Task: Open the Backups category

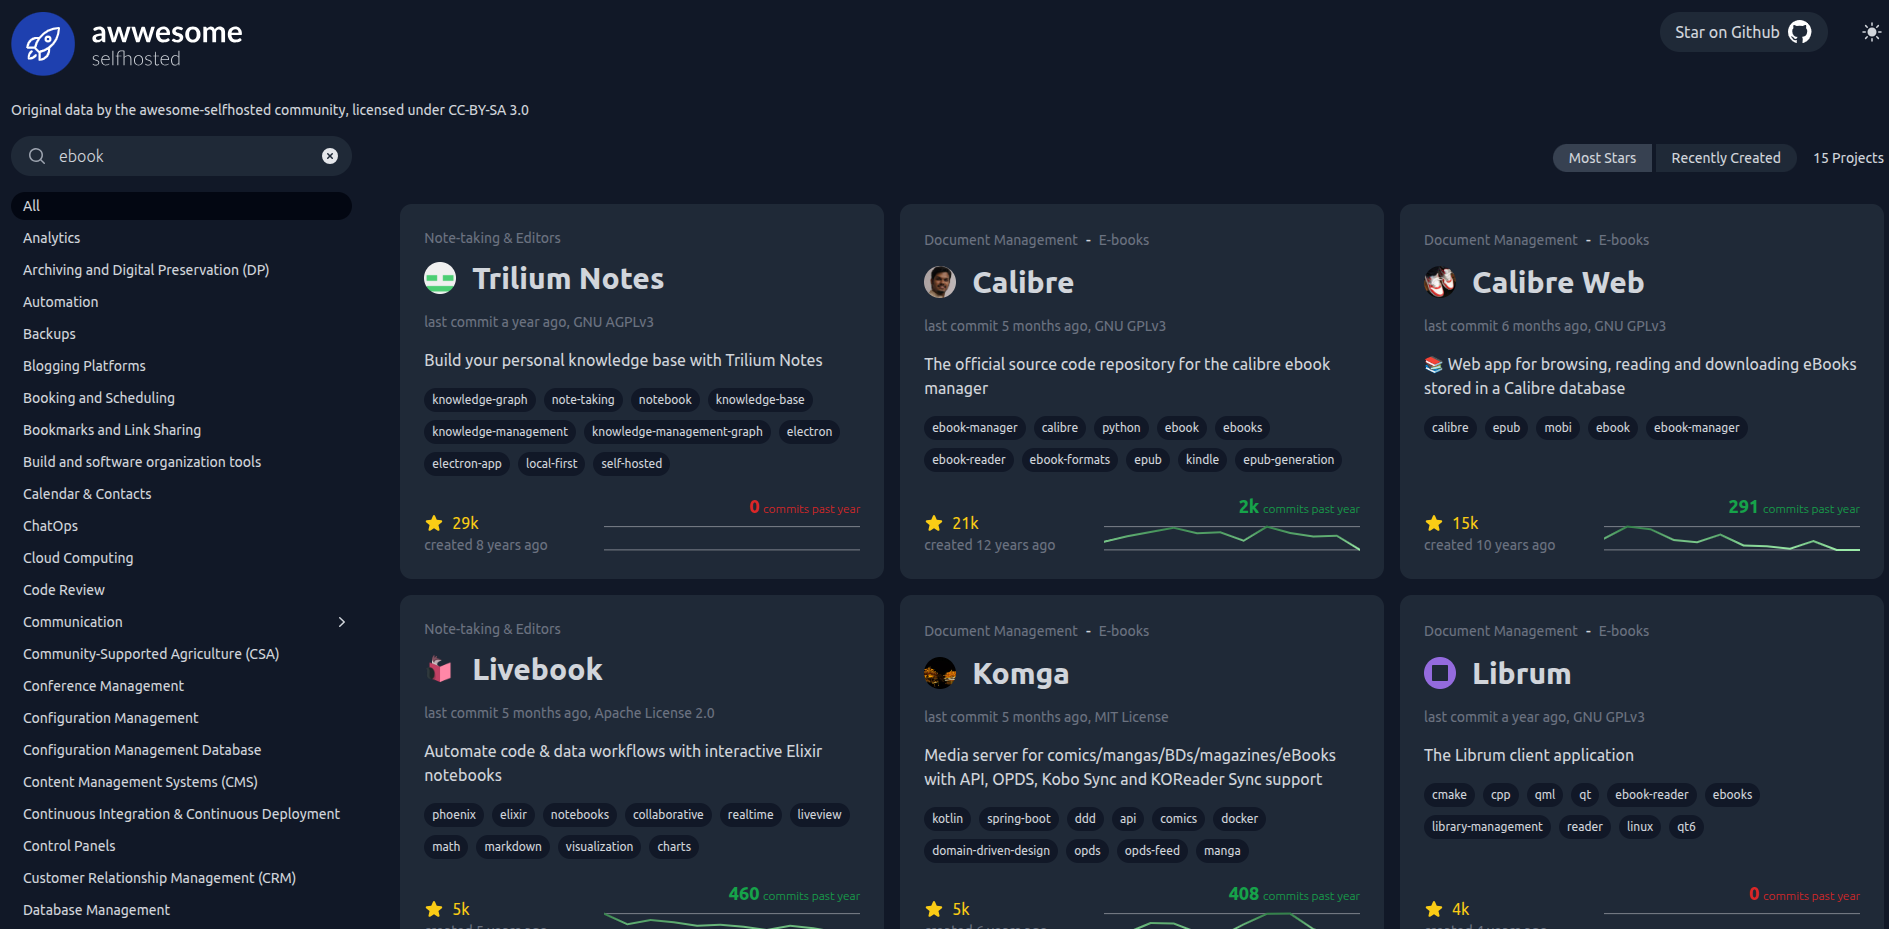Action: pos(49,334)
